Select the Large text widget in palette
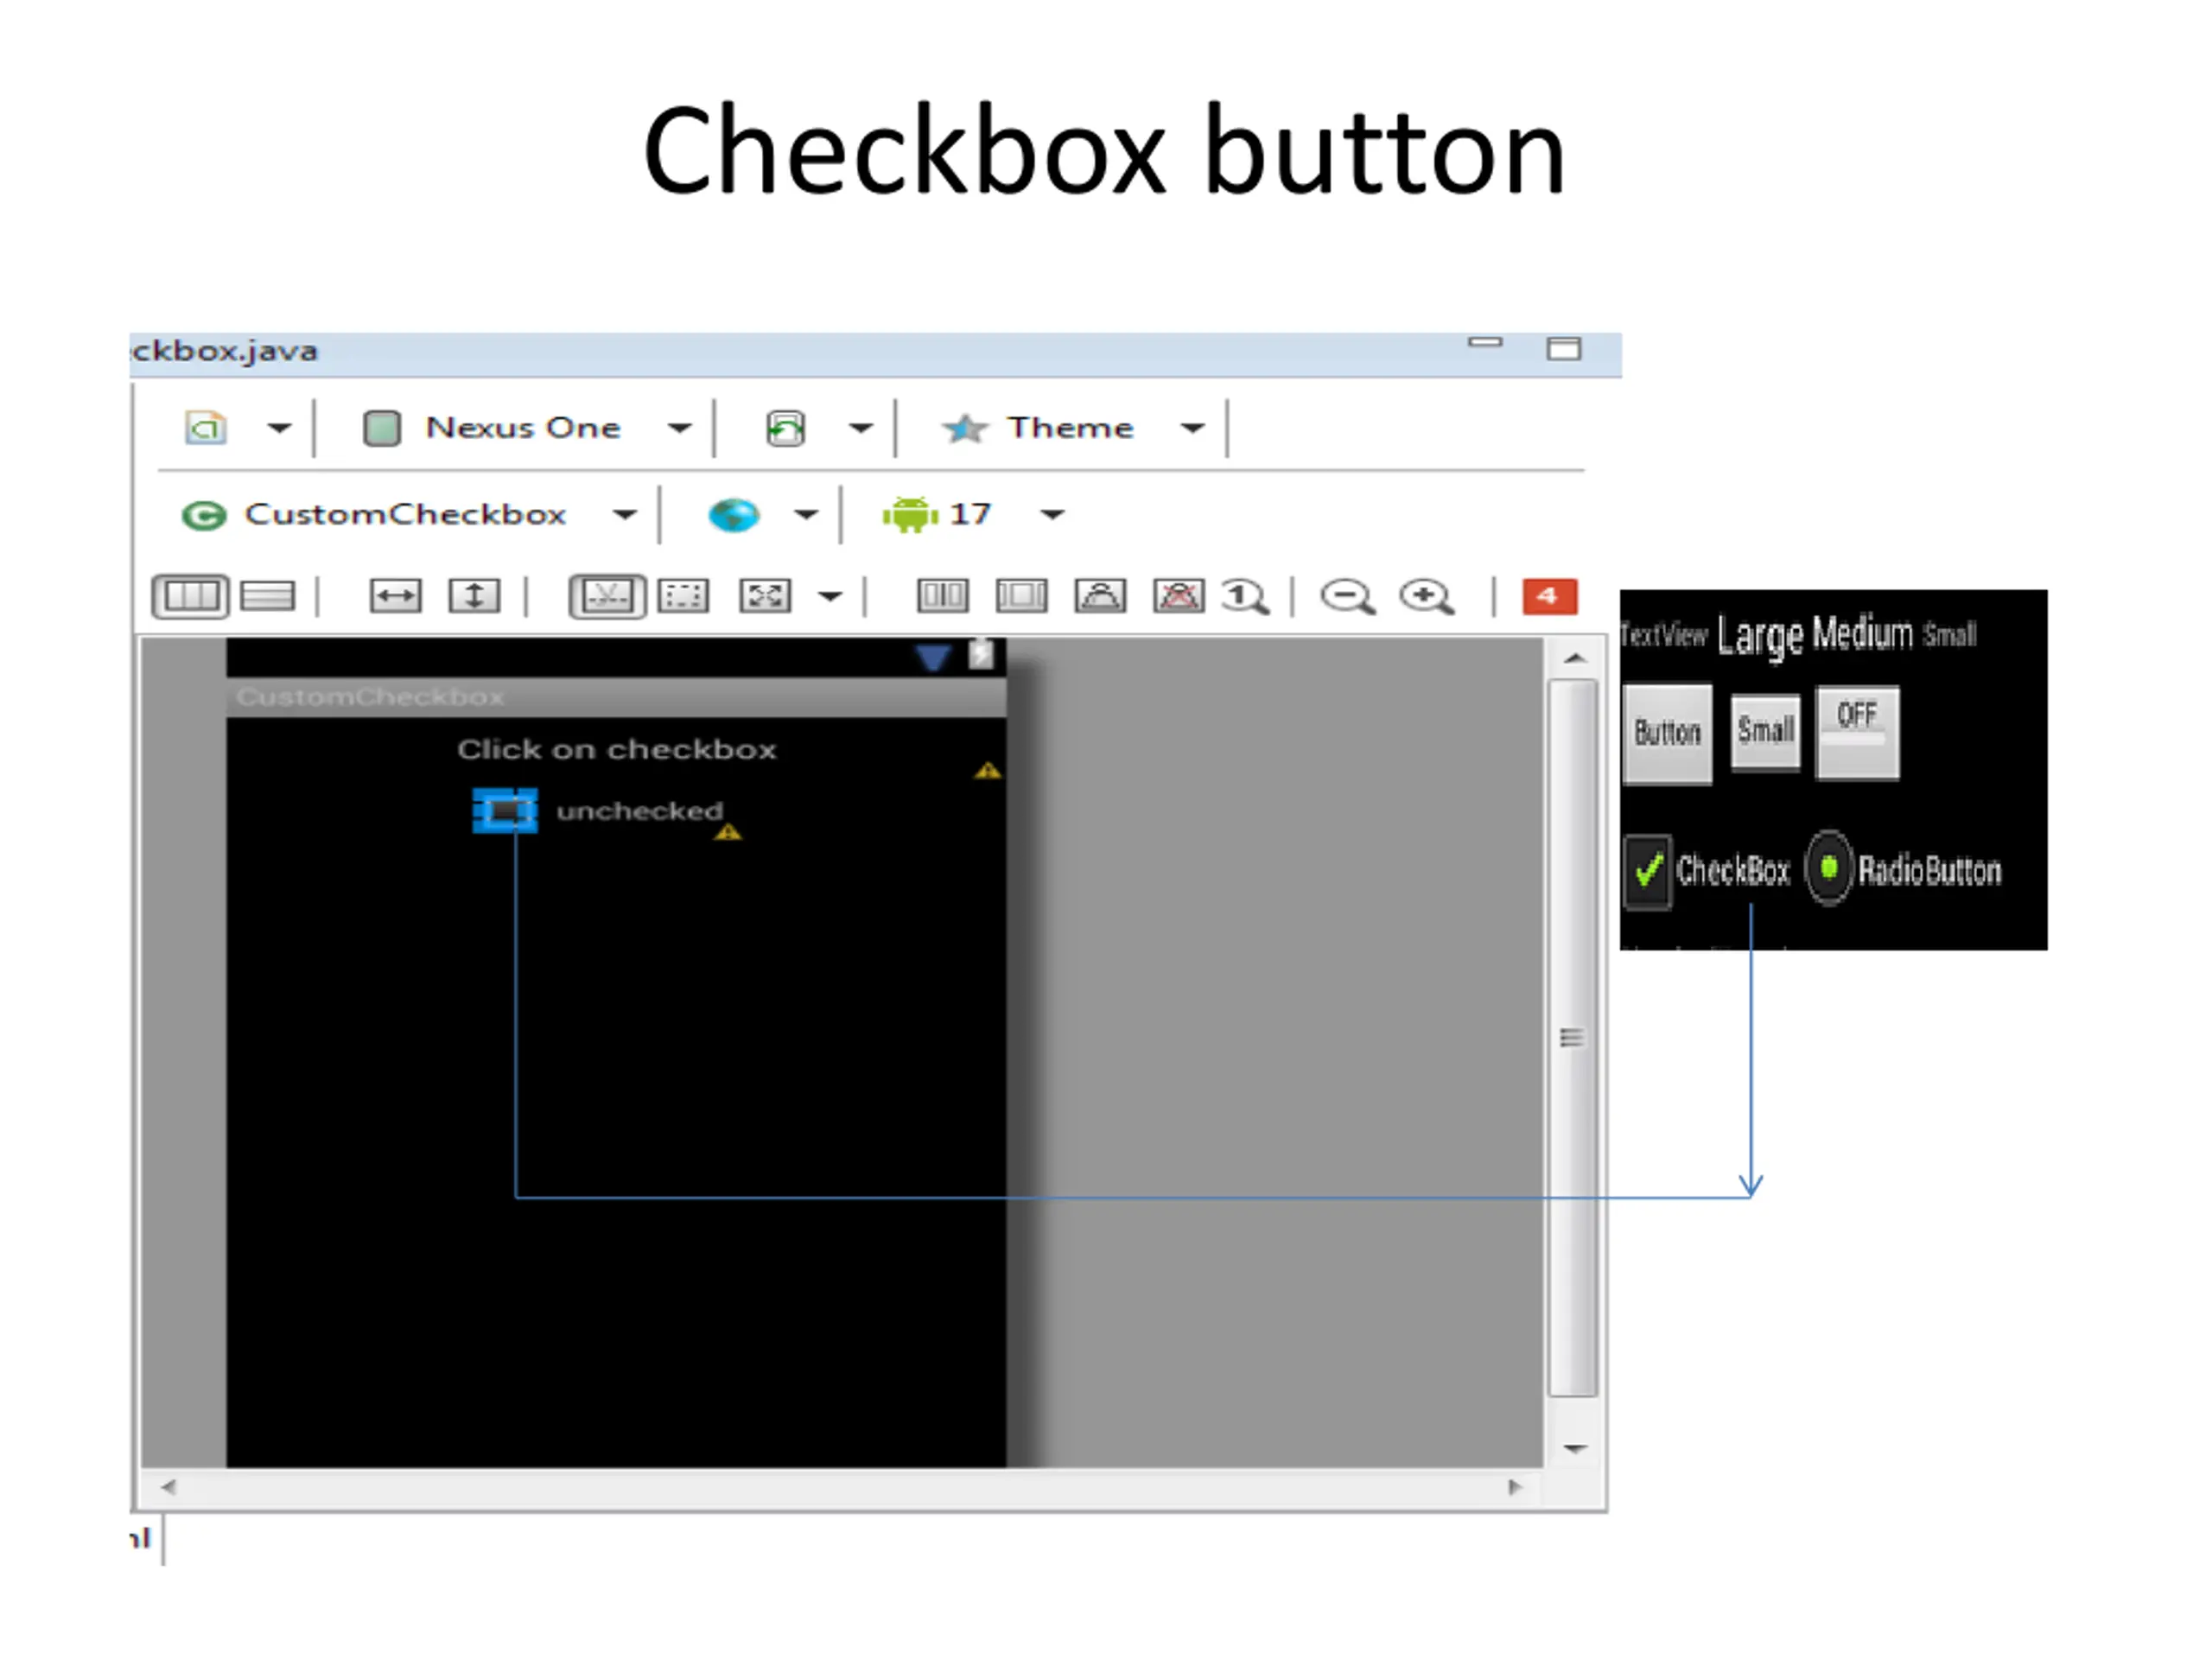2212x1659 pixels. [x=1760, y=636]
